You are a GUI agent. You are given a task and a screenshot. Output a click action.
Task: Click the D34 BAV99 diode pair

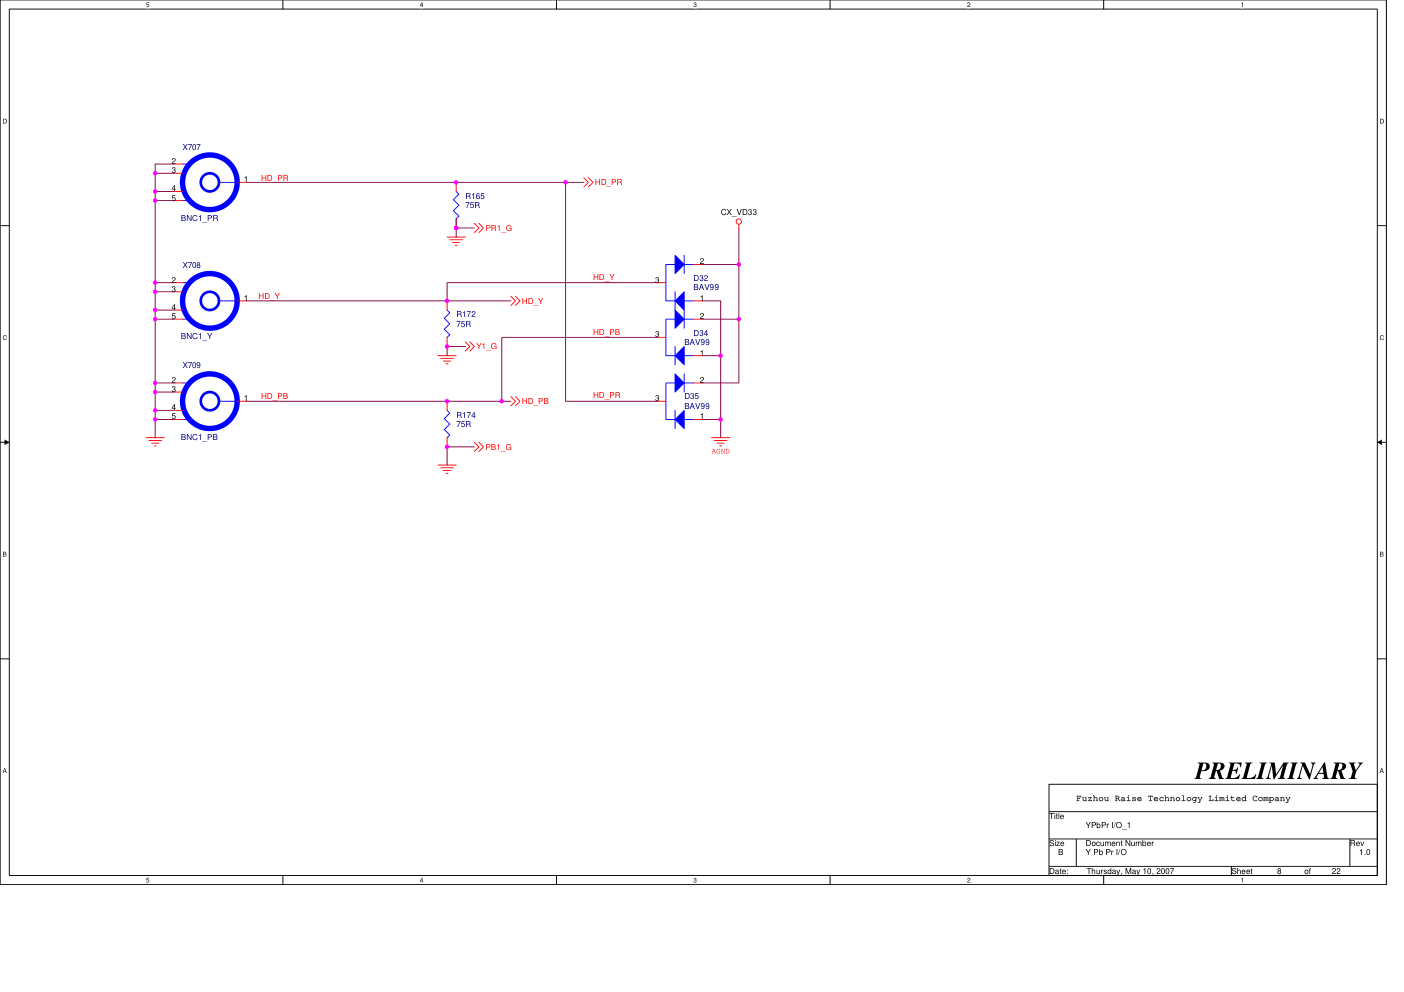tap(679, 337)
